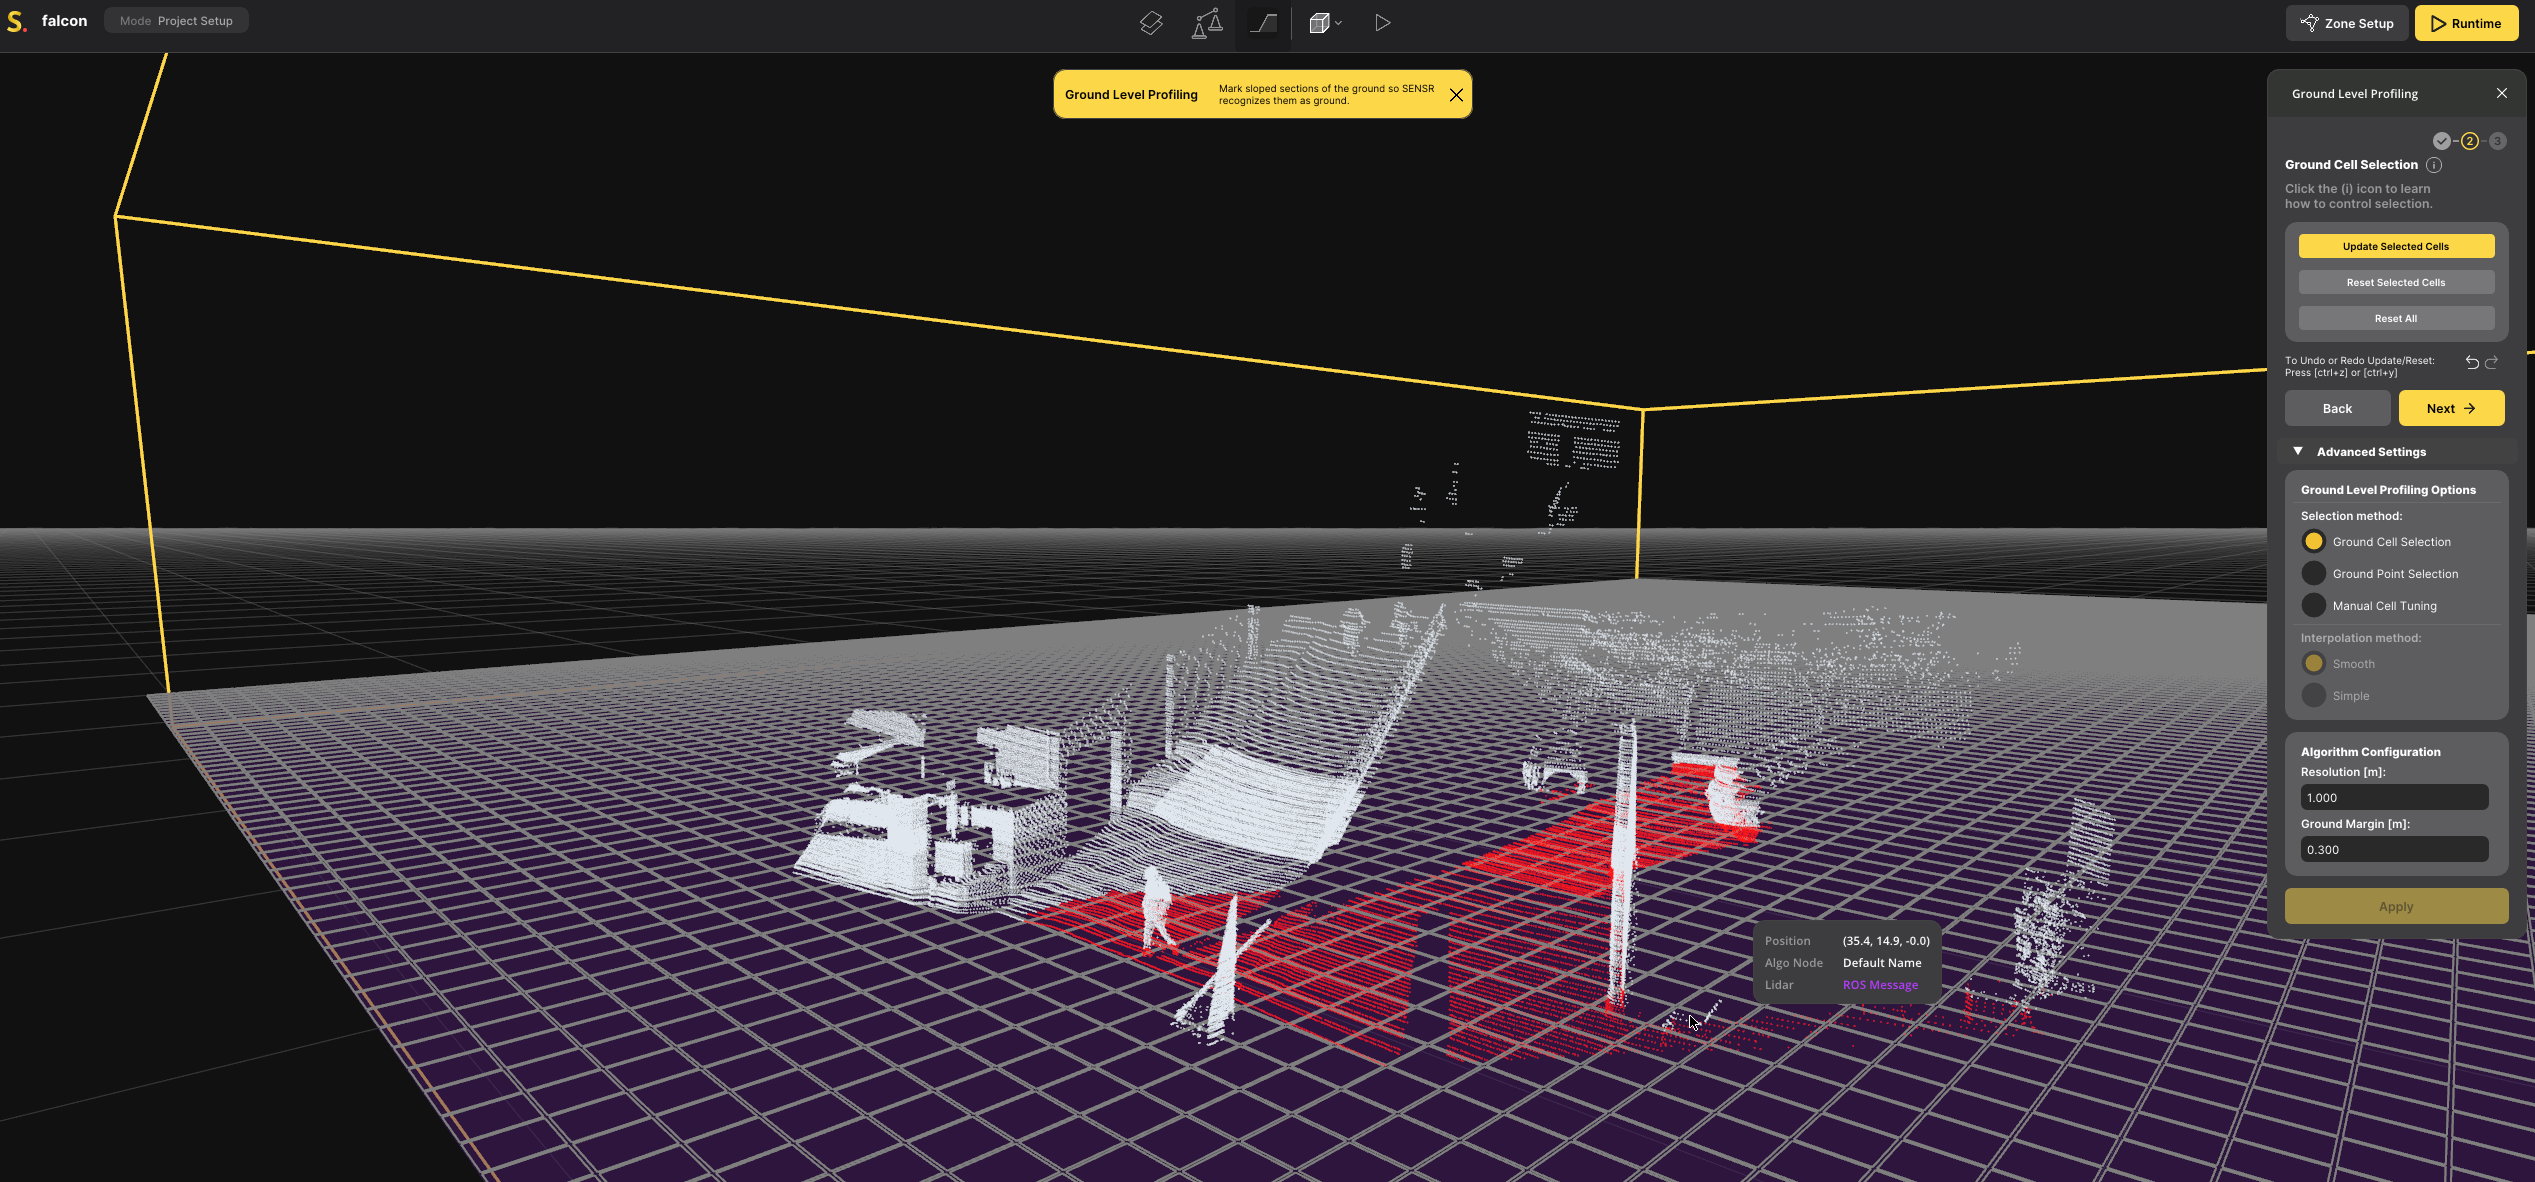
Task: Close the Ground Level Profiling panel
Action: tap(2502, 93)
